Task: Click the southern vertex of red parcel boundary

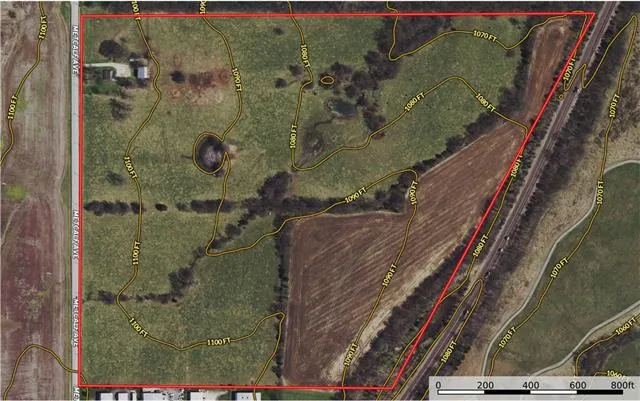Action: coord(392,388)
